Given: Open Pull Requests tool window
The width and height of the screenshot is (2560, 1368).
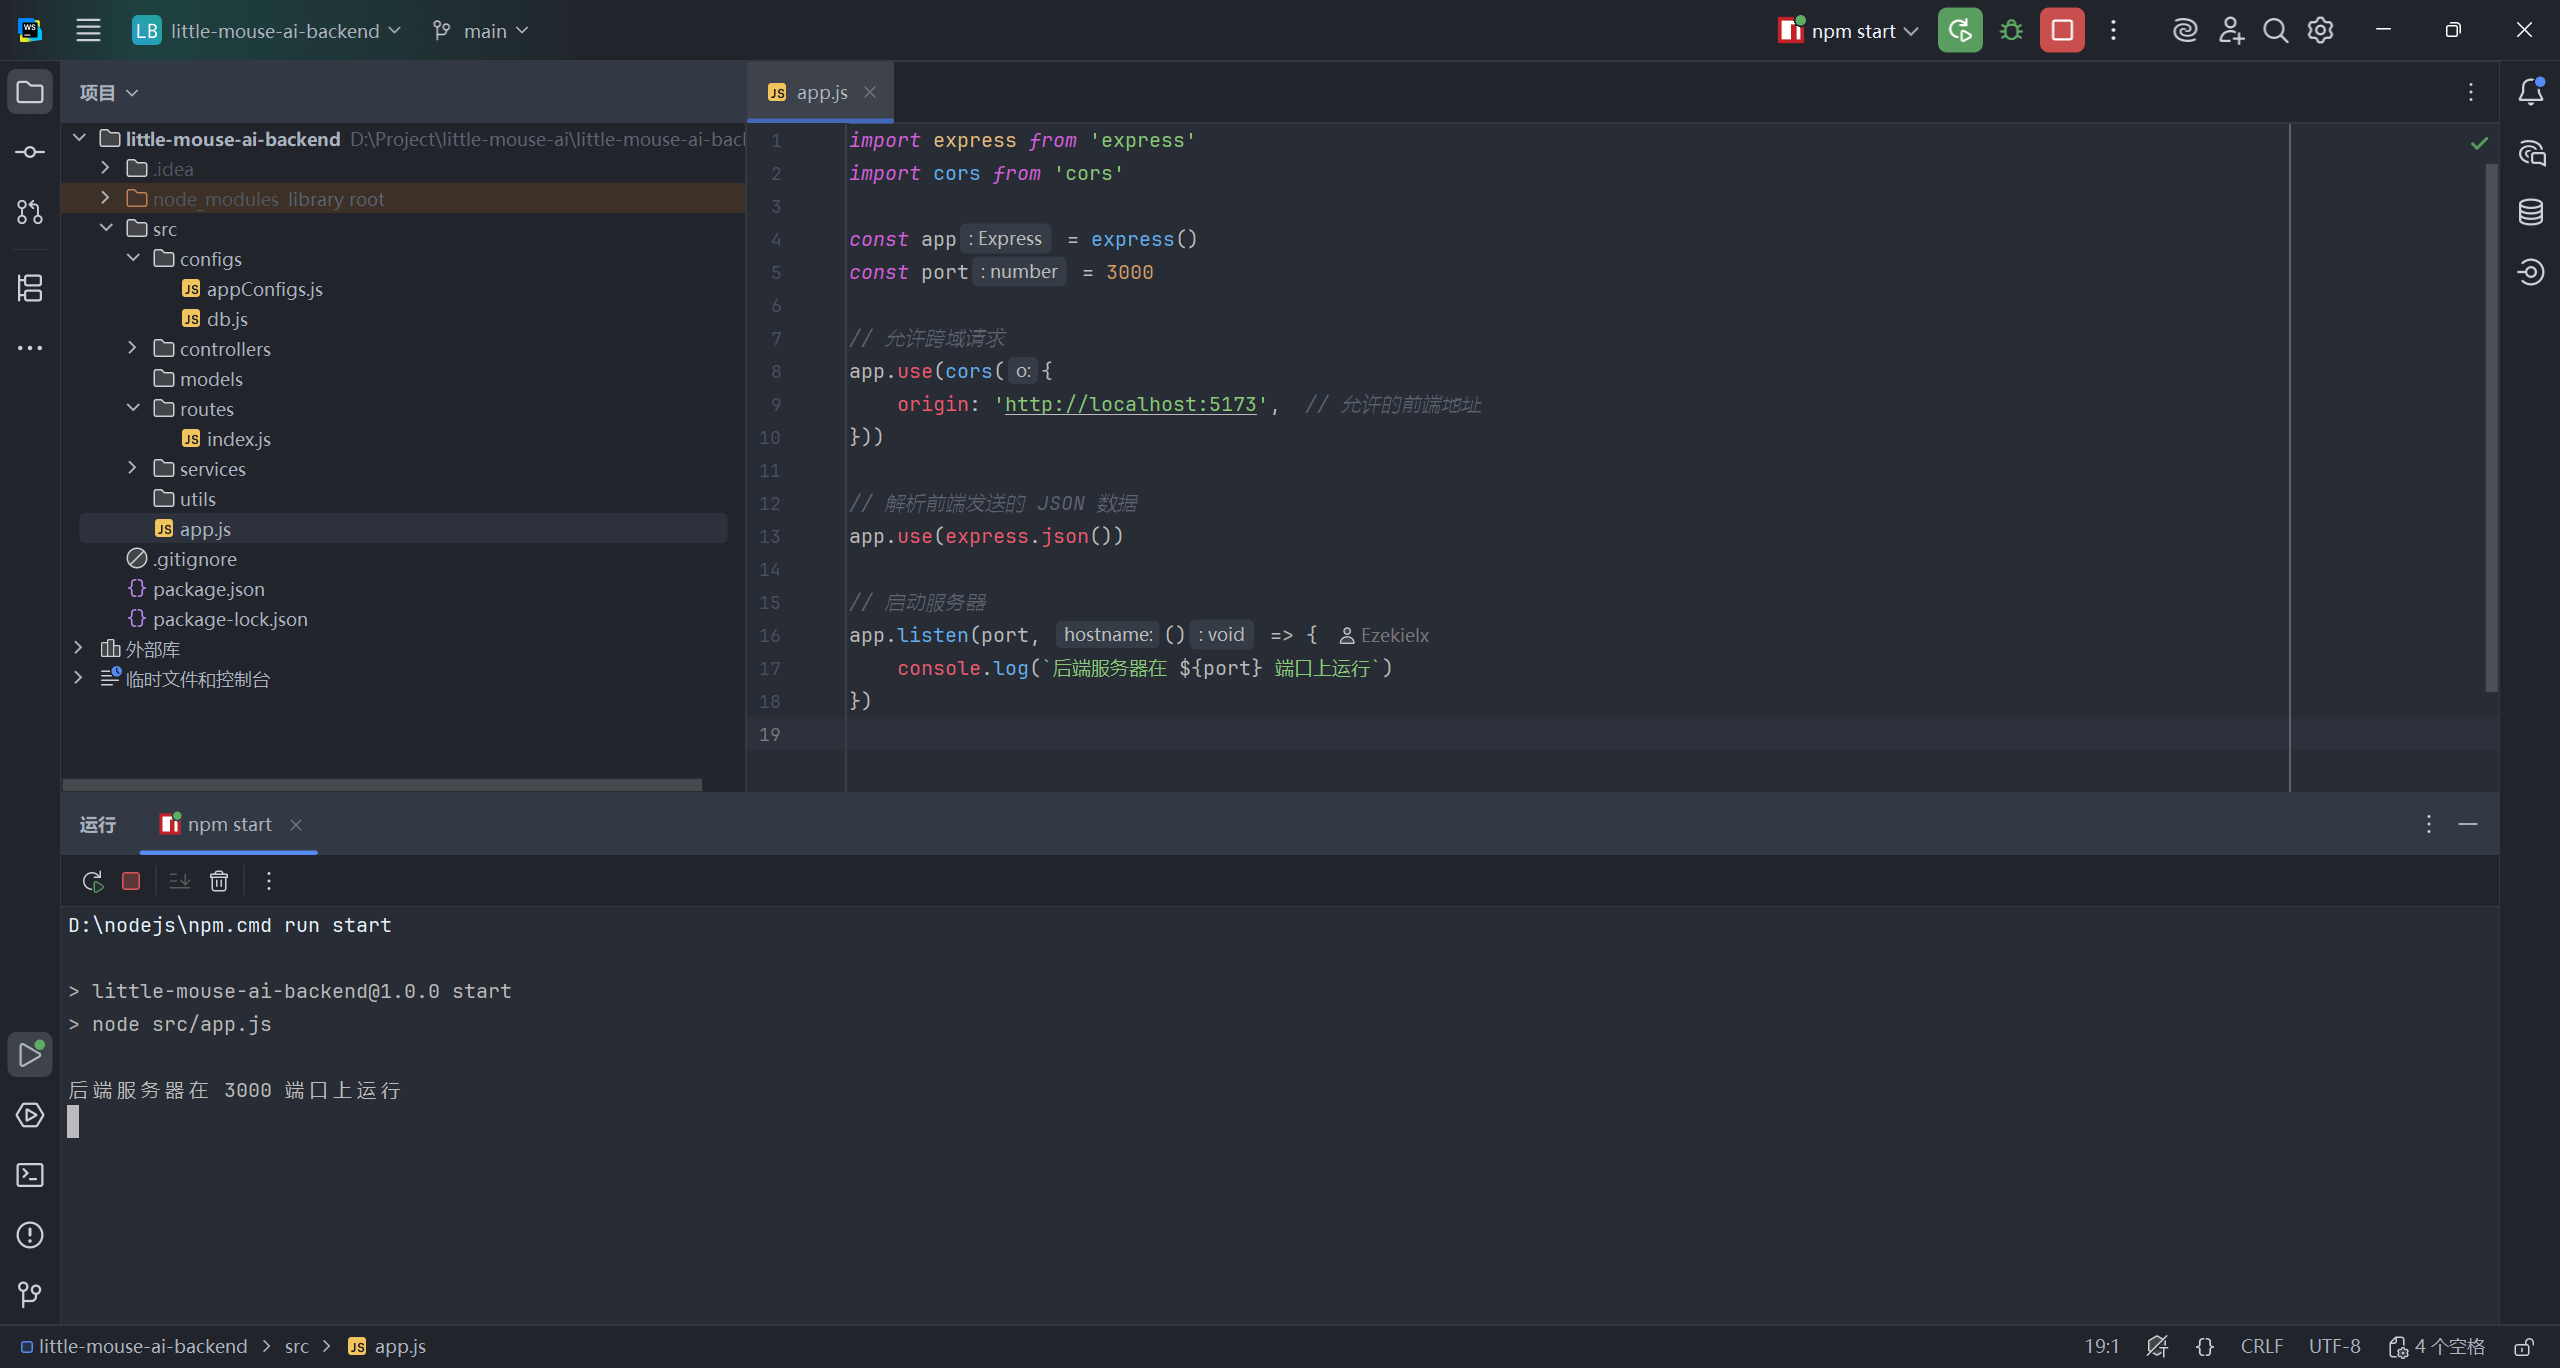Looking at the screenshot, I should (30, 212).
